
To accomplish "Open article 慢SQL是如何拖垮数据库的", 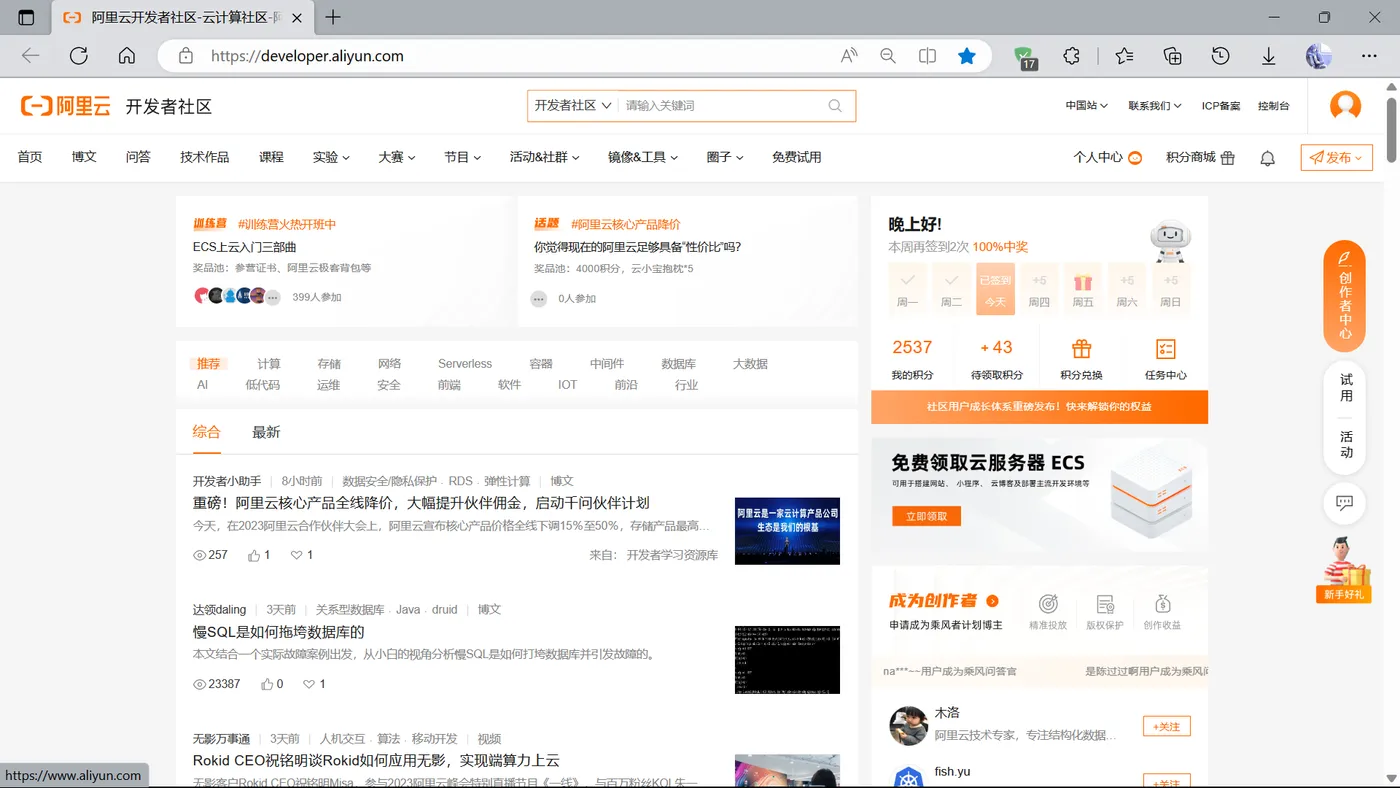I will click(x=279, y=632).
